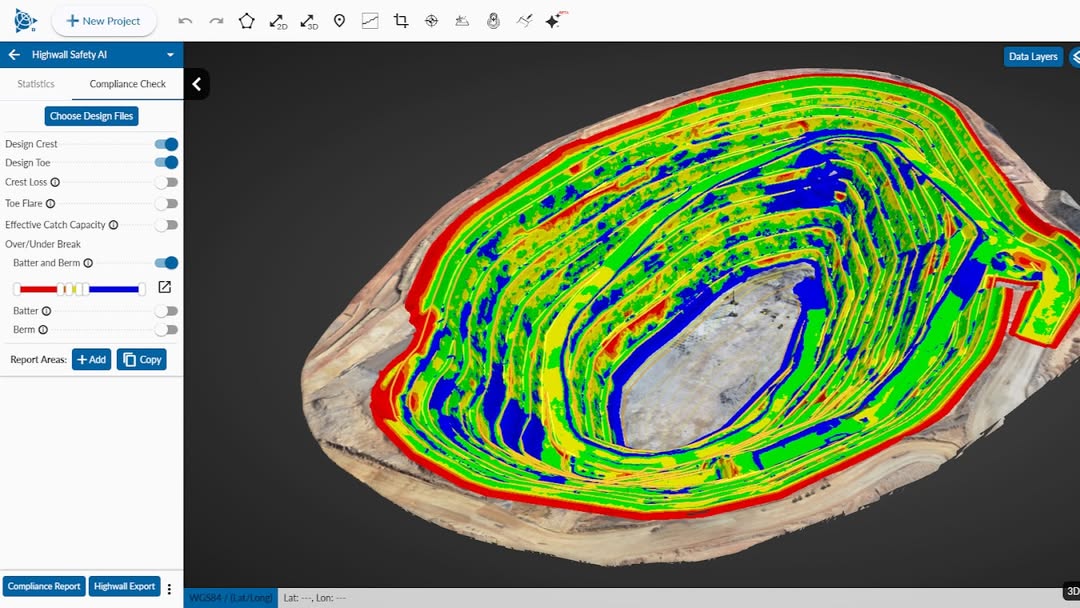The height and width of the screenshot is (608, 1080).
Task: Turn off the Batter and Berm toggle
Action: (166, 263)
